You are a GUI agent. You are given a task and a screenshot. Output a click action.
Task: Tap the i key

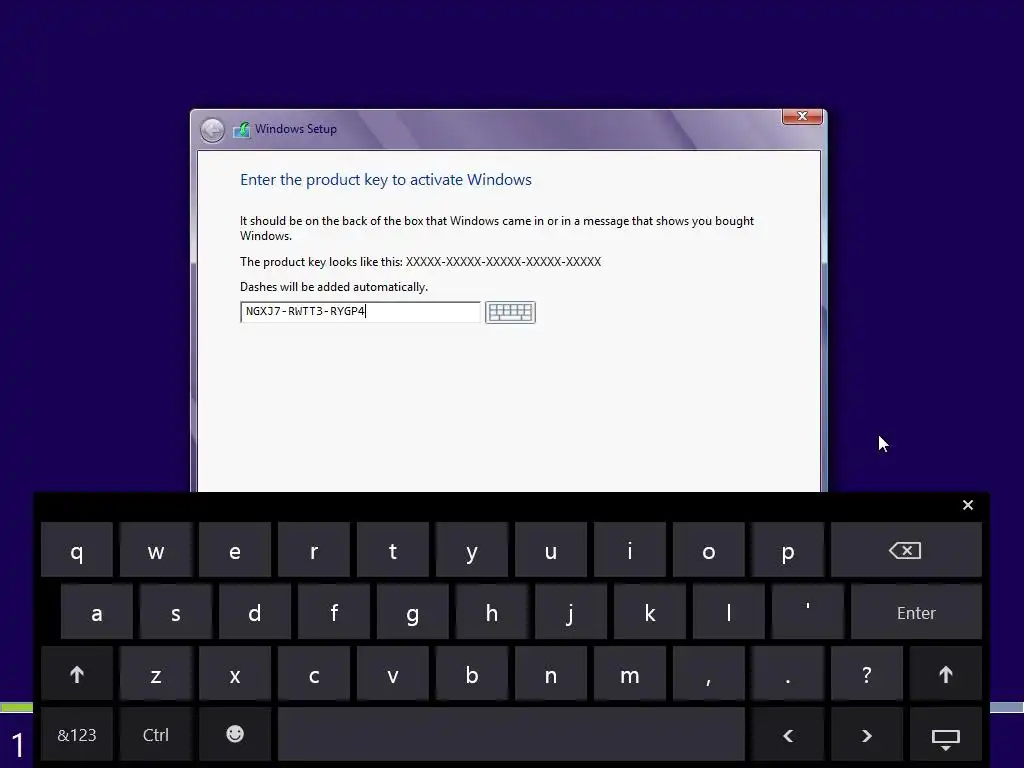coord(630,551)
